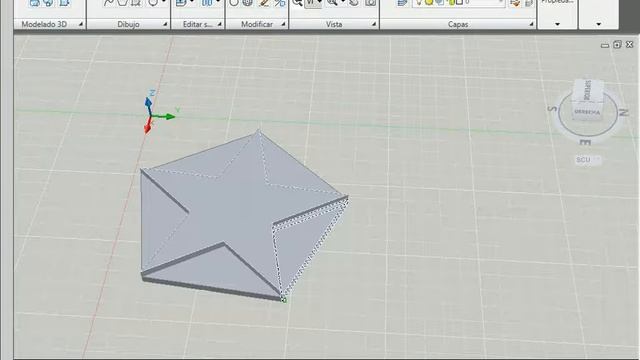640x360 pixels.
Task: Restore the drawing viewport window
Action: coord(617,44)
